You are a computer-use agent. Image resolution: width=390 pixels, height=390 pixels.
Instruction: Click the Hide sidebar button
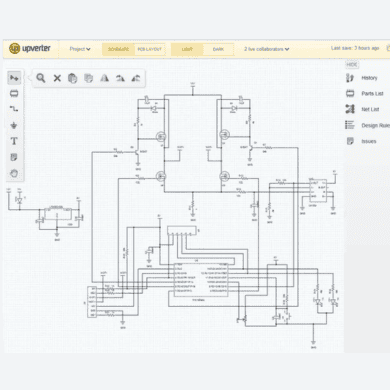(x=352, y=65)
